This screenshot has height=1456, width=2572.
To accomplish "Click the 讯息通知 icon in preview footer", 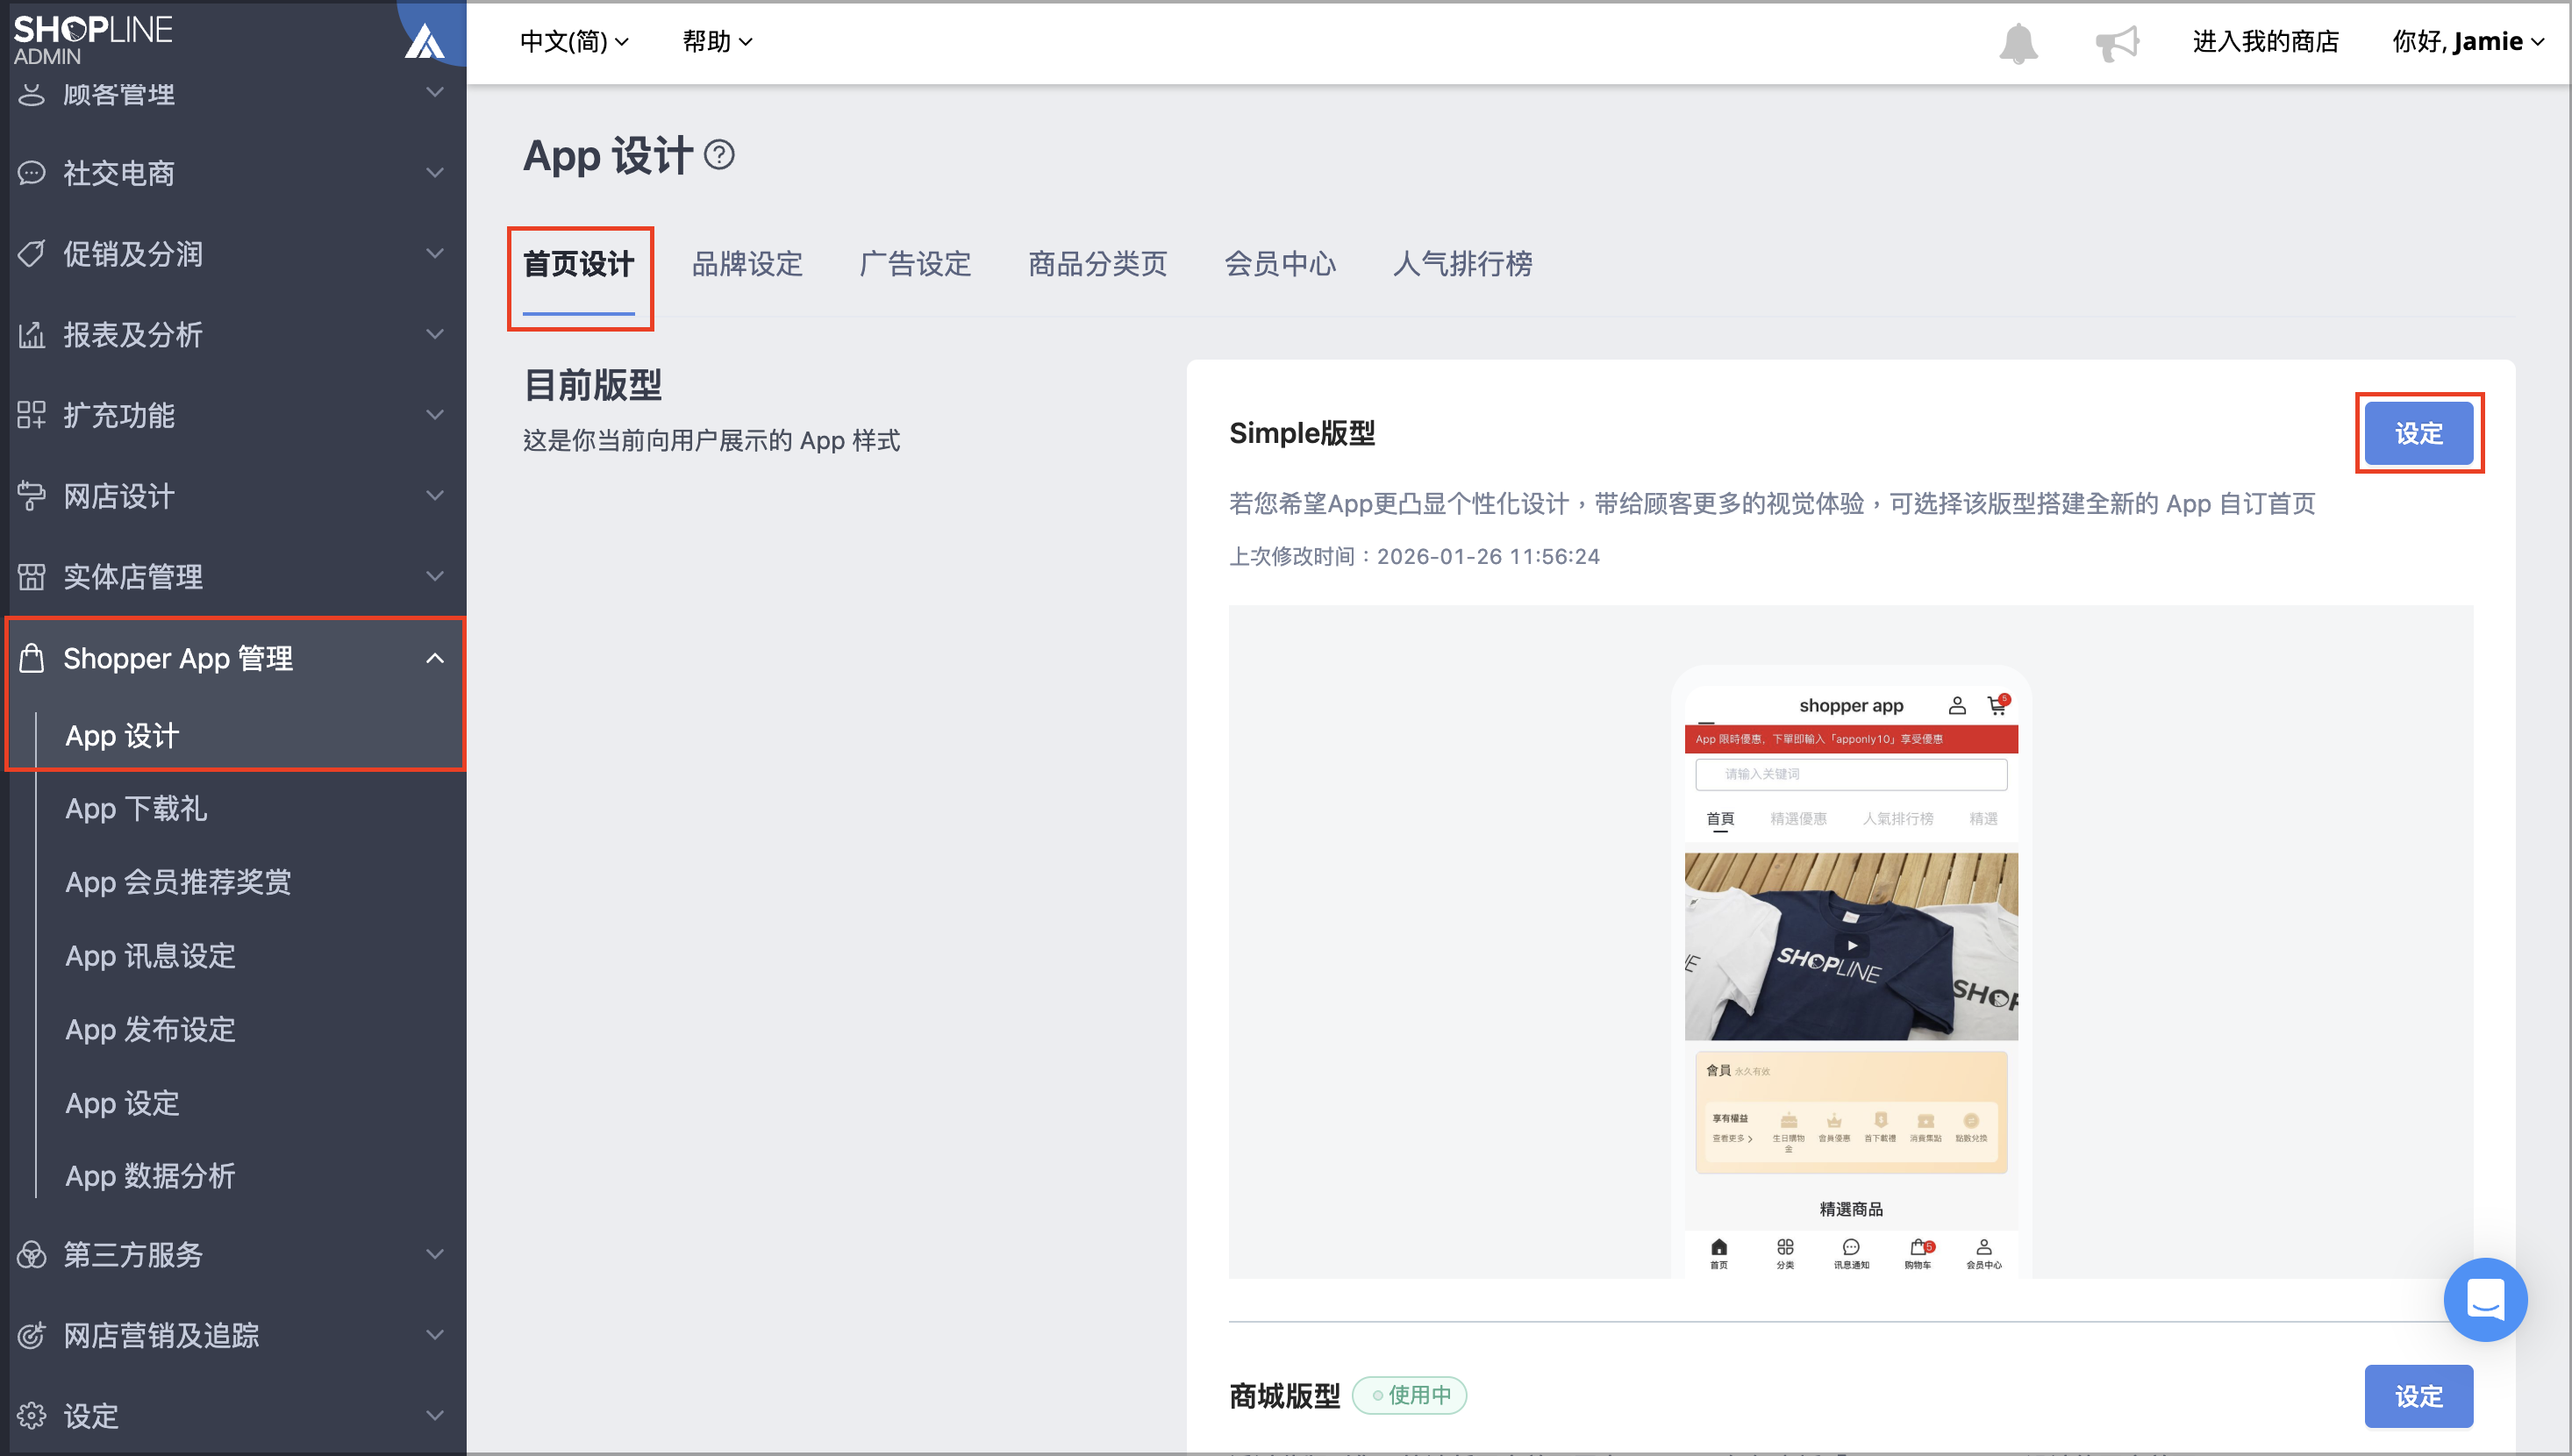I will 1851,1247.
